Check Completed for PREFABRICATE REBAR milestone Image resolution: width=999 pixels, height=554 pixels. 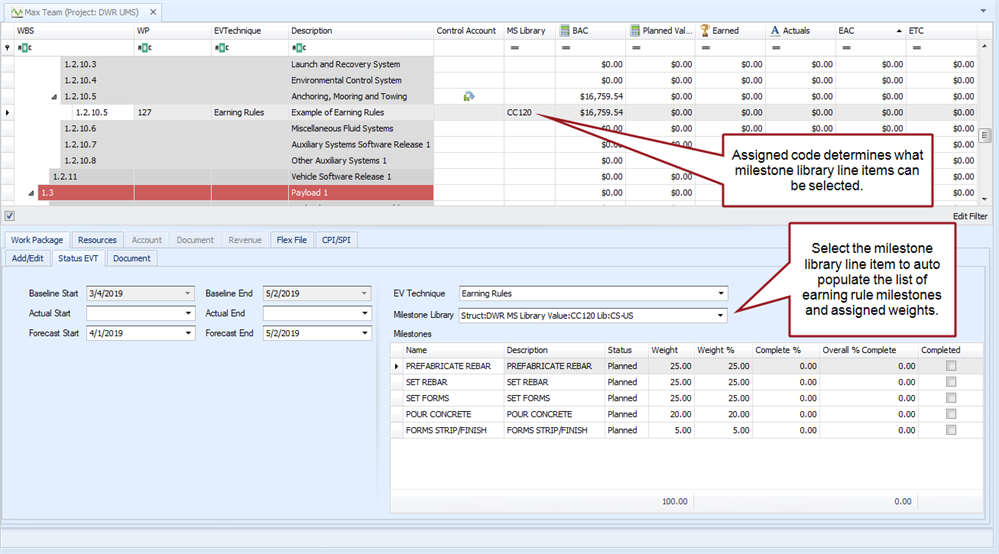(x=951, y=366)
